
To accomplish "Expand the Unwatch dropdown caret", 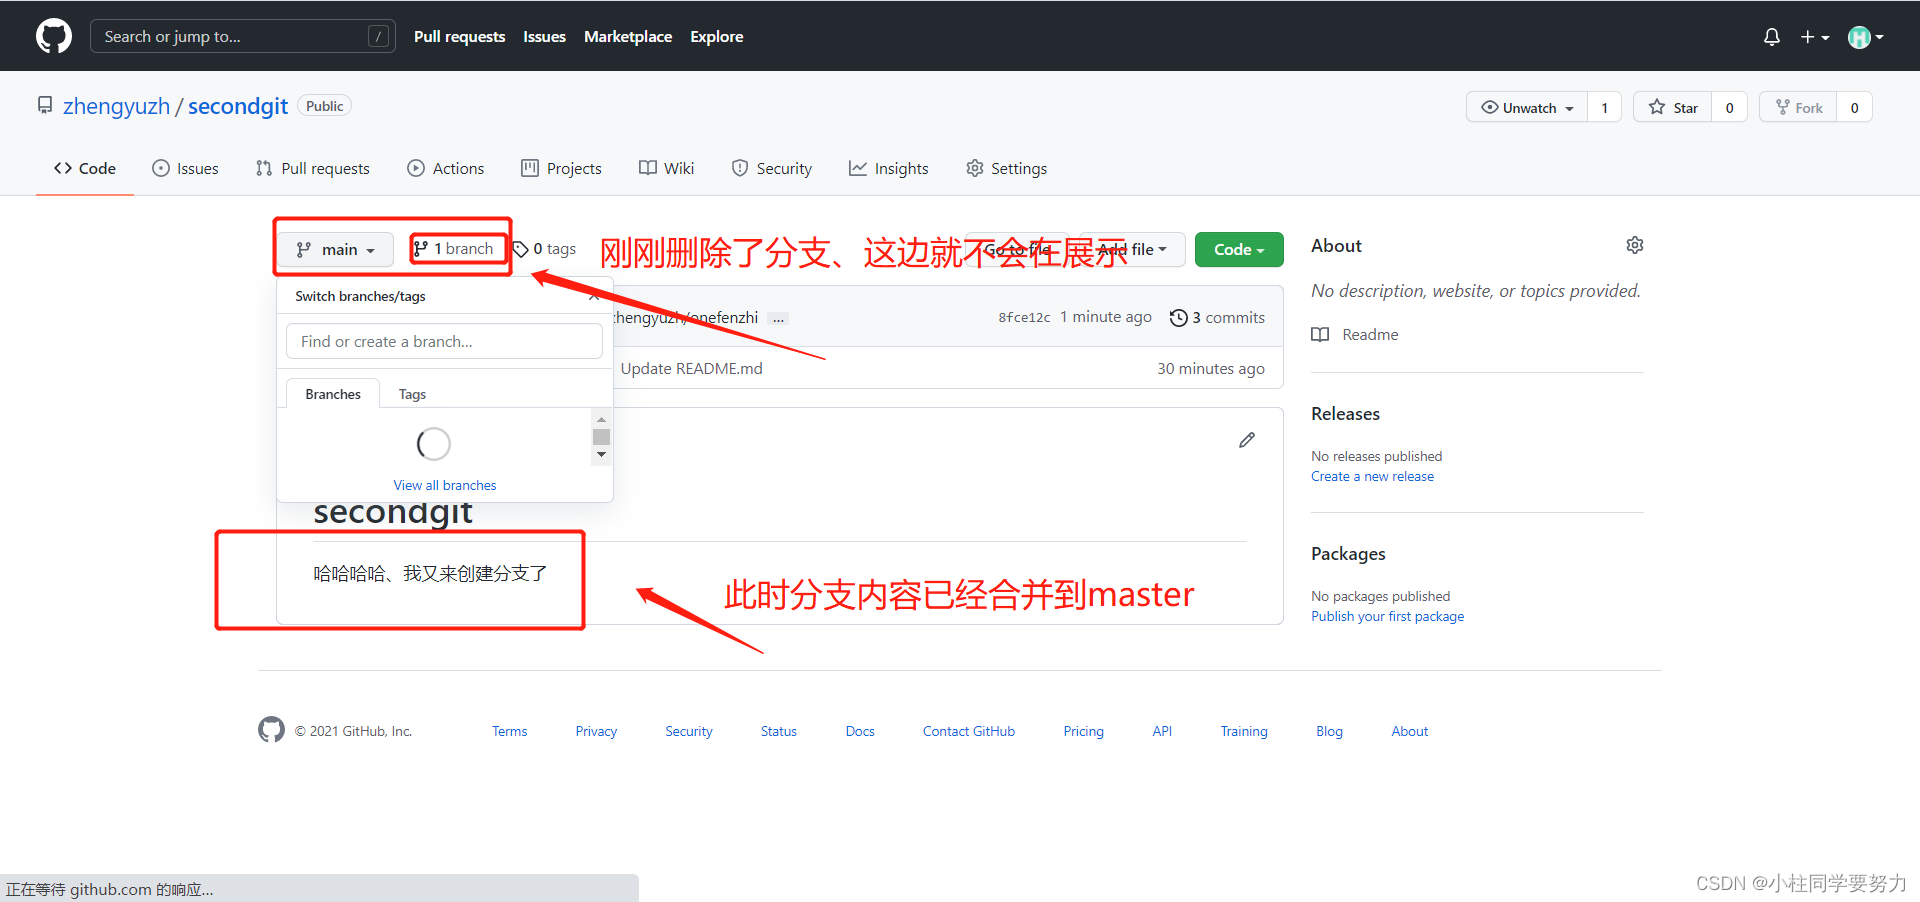I will [1570, 108].
